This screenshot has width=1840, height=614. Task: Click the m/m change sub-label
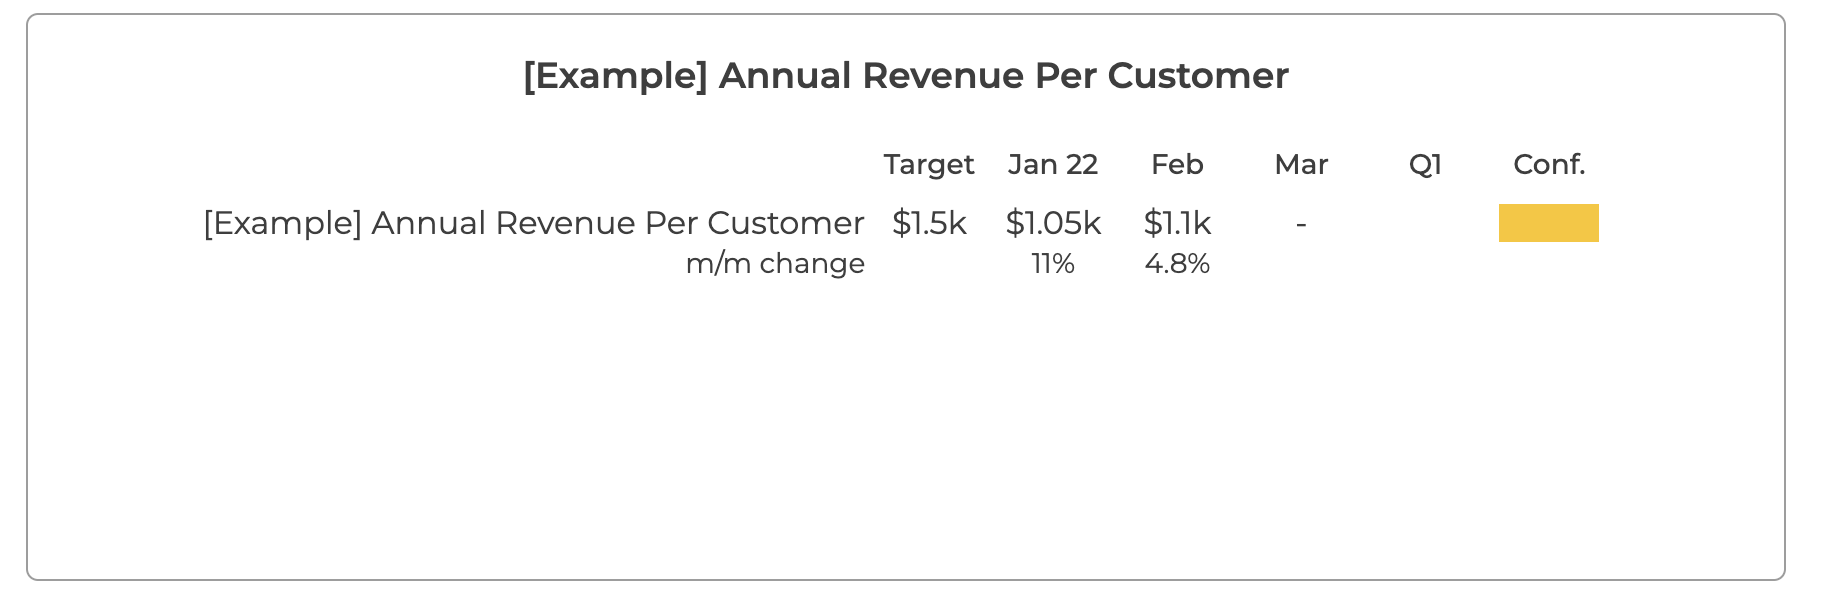click(x=775, y=264)
